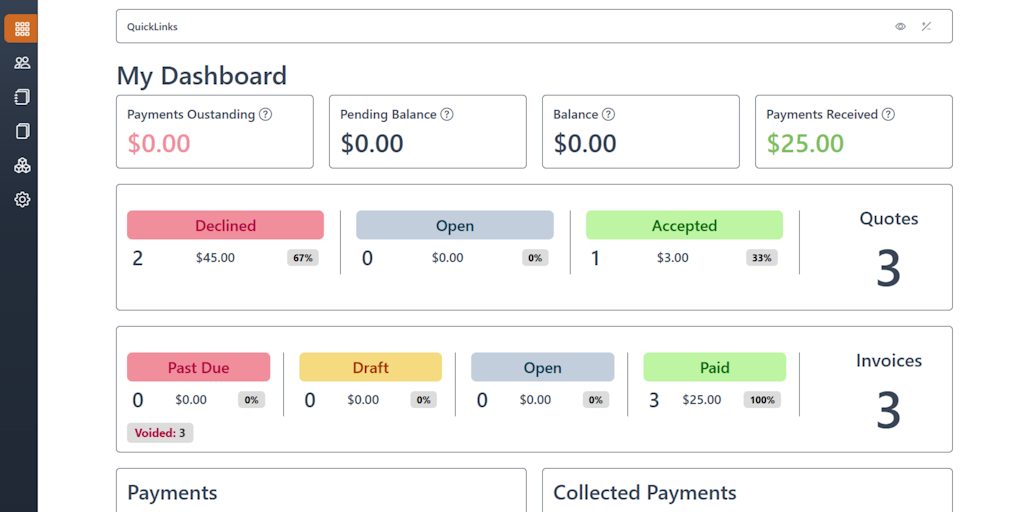Click the pink $0.00 Payments Oustanding amount
1024x512 pixels.
159,144
